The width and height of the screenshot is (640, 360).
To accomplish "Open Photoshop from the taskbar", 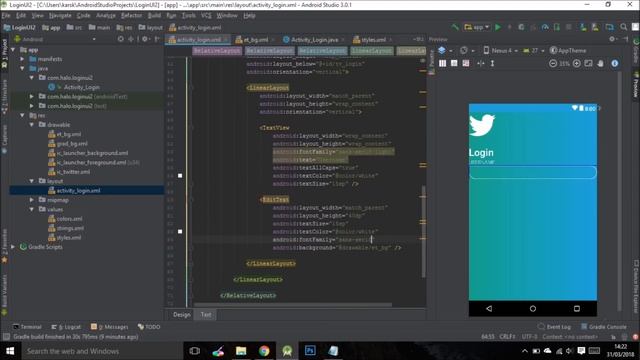I will 310,351.
